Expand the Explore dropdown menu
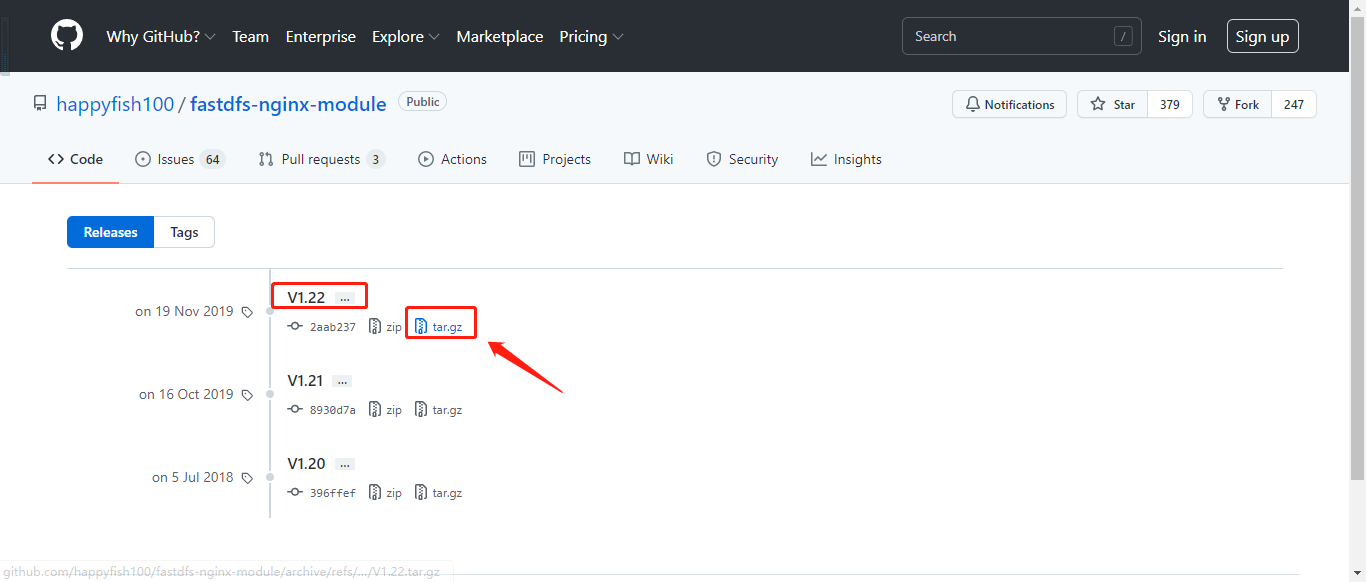Image resolution: width=1366 pixels, height=582 pixels. [406, 37]
